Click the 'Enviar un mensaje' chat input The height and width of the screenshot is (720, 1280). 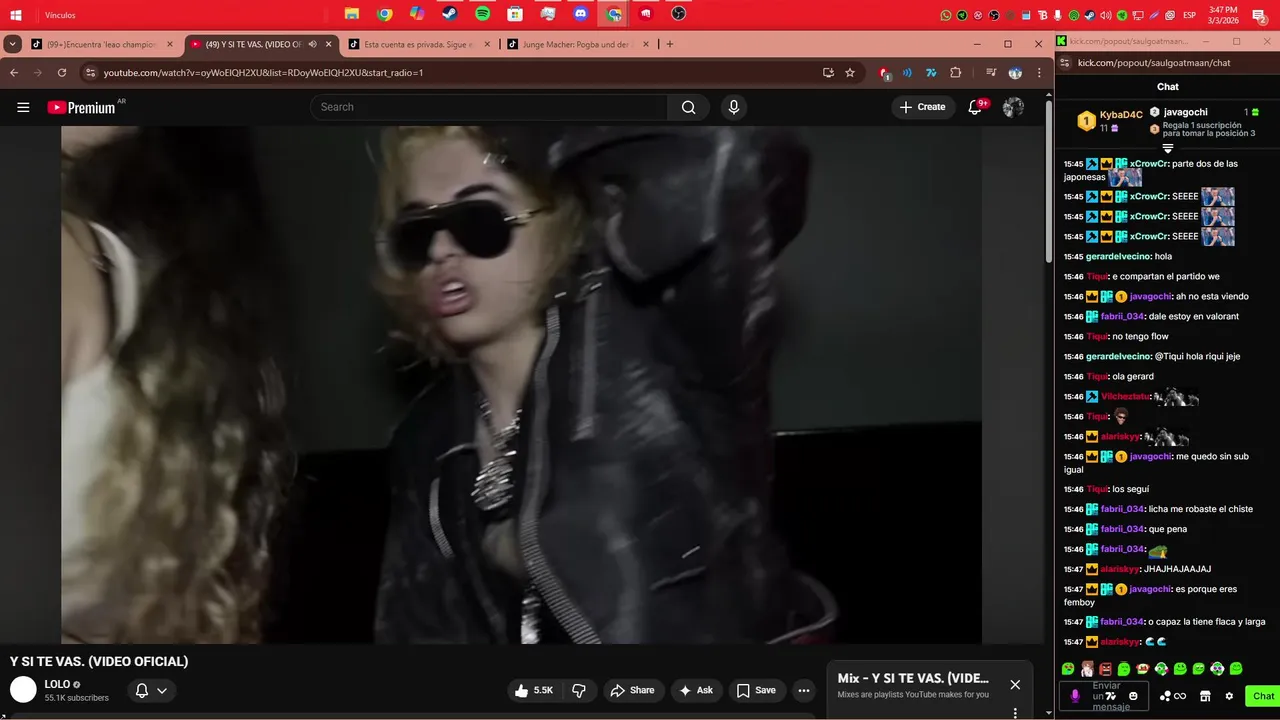[x=1106, y=696]
